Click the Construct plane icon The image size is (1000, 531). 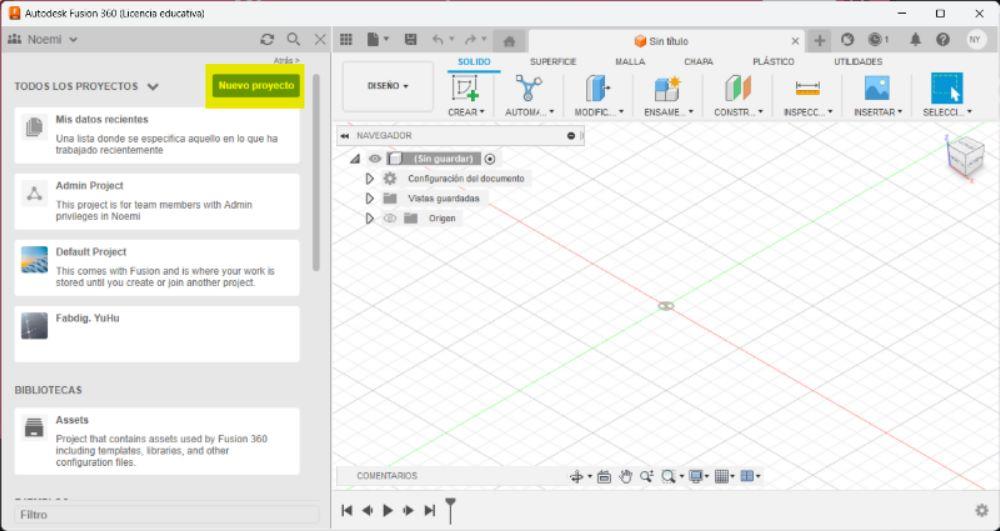(738, 88)
